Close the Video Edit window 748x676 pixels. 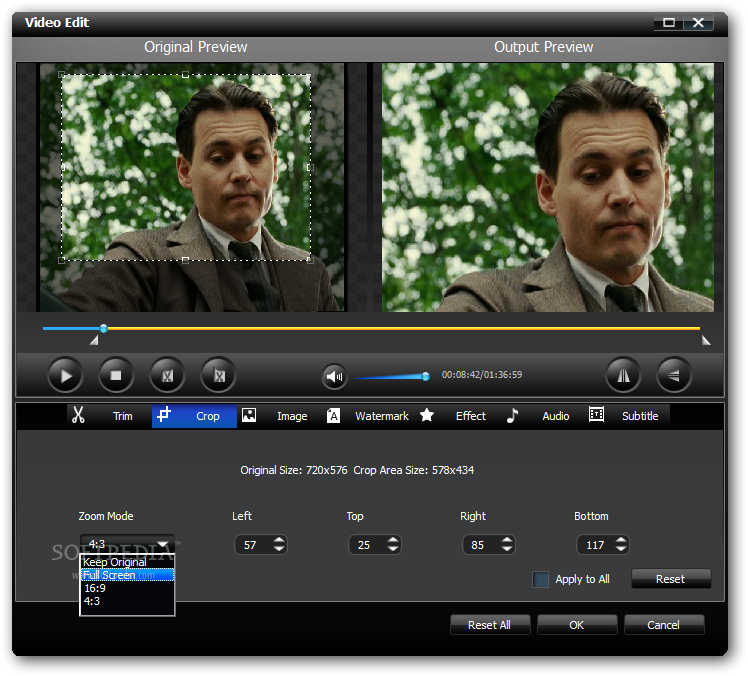(698, 22)
